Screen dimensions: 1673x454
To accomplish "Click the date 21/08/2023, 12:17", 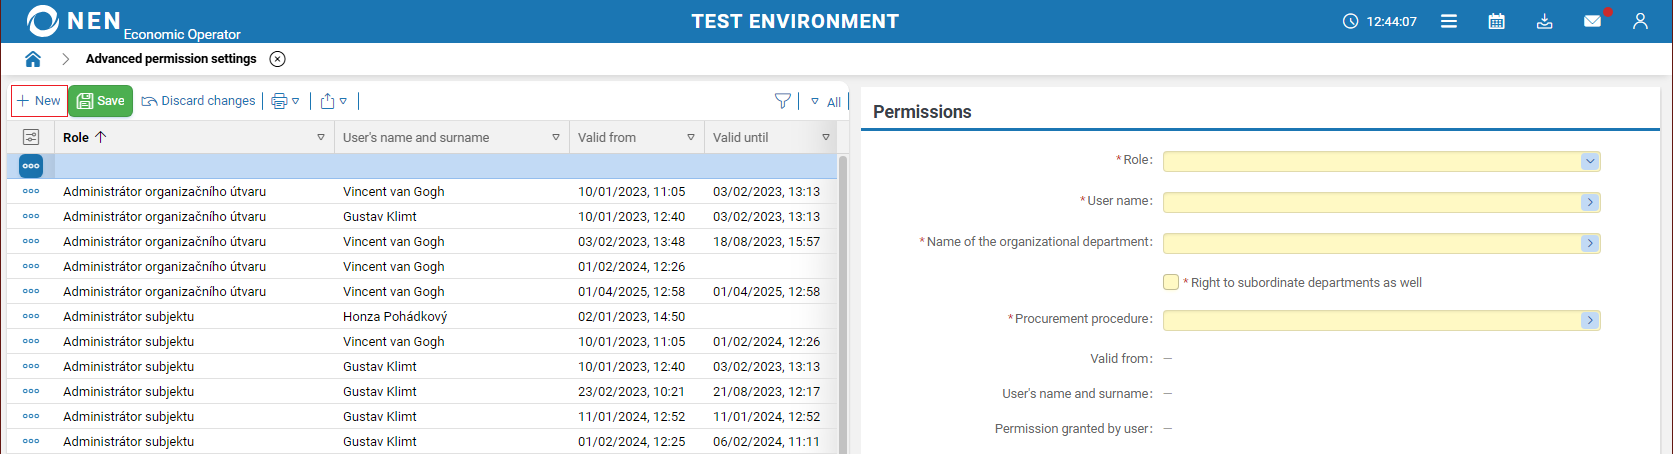I will [x=766, y=391].
